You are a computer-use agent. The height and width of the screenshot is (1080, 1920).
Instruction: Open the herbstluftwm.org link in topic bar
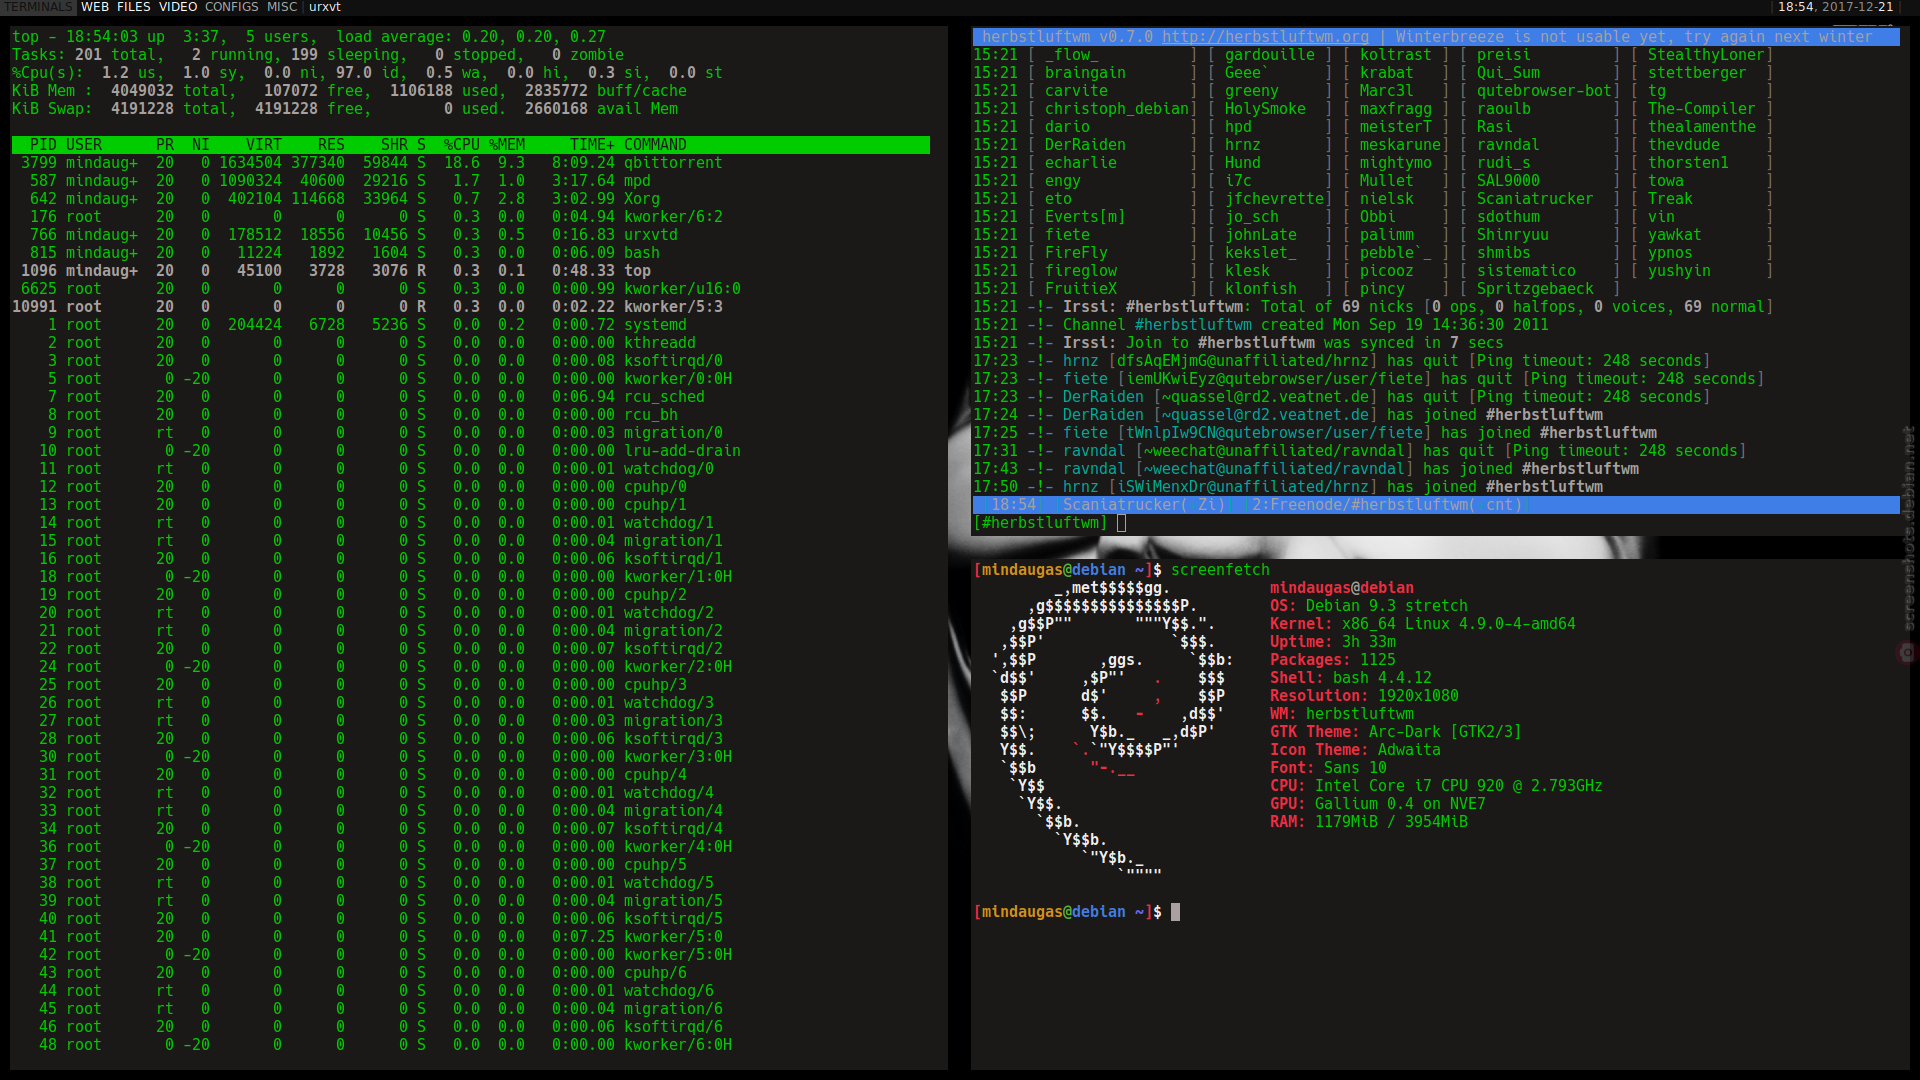click(1265, 37)
